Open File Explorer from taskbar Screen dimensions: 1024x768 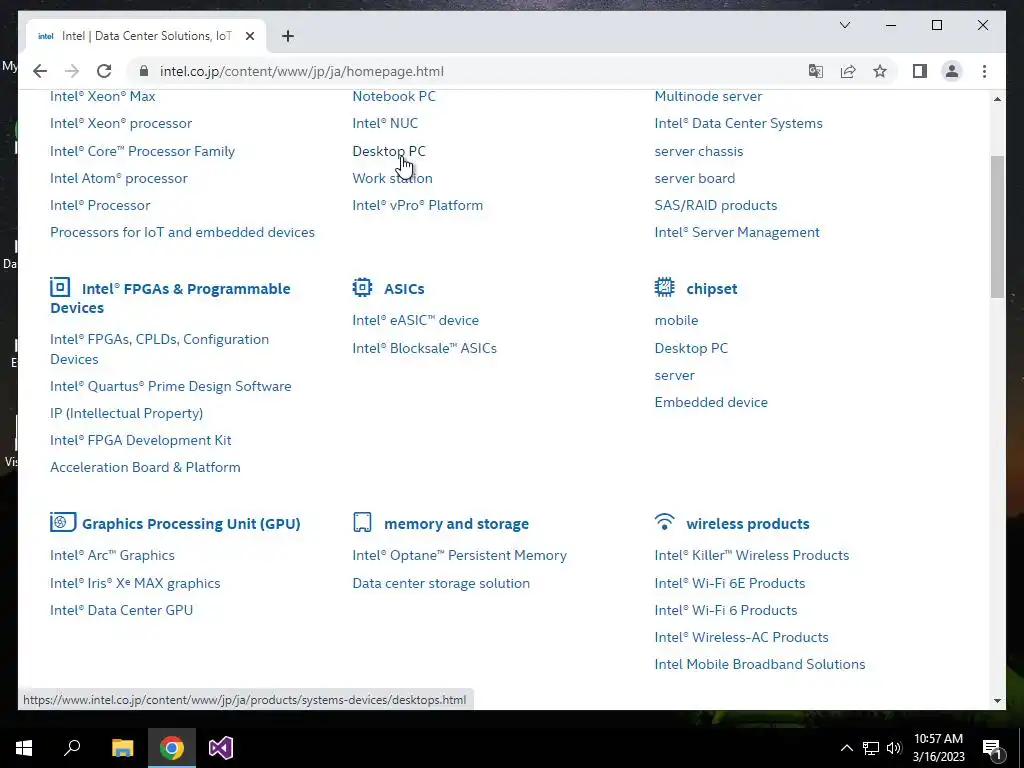click(x=122, y=748)
